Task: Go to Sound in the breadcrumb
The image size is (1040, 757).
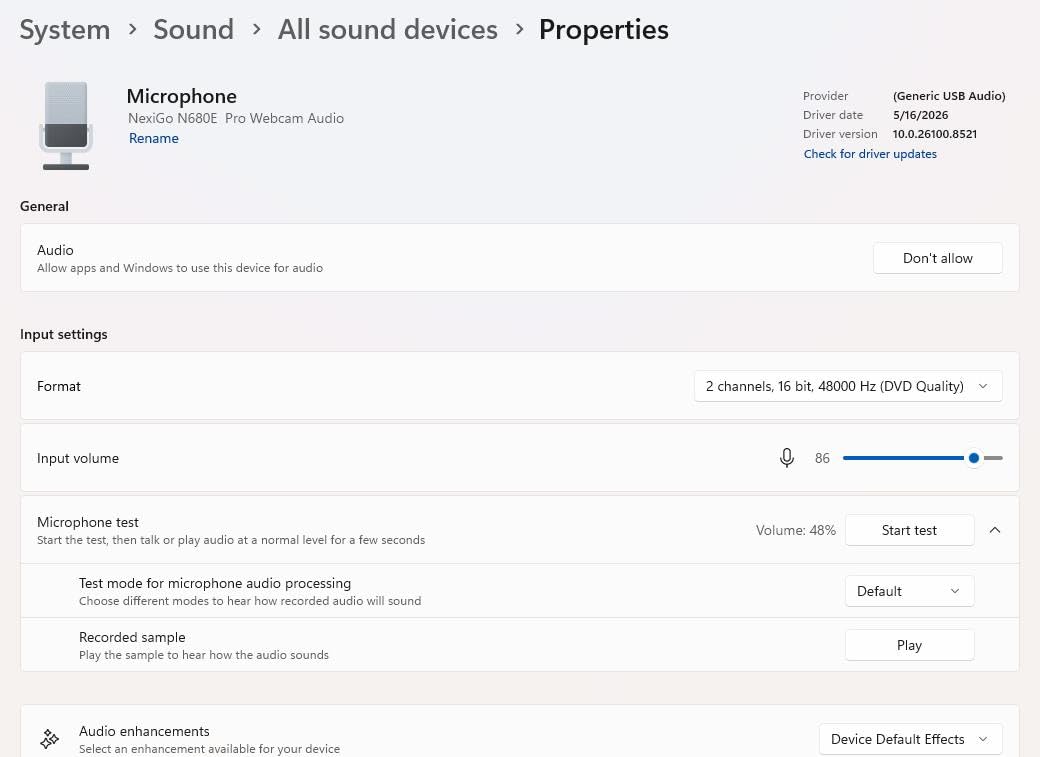Action: pyautogui.click(x=194, y=30)
